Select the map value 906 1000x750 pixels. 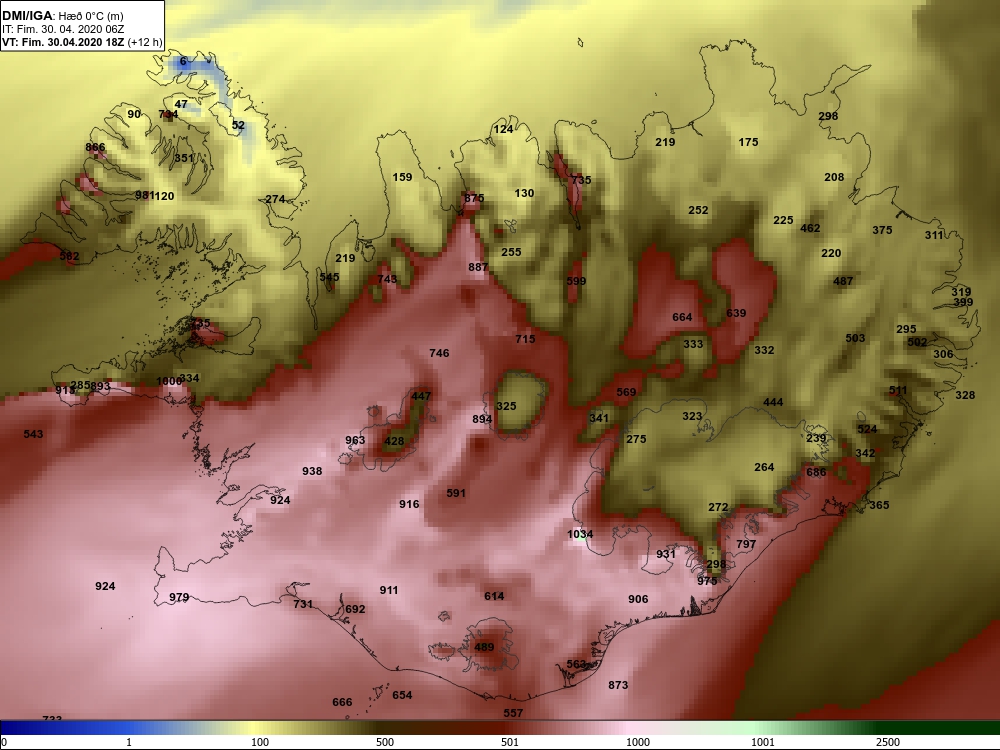click(x=638, y=599)
